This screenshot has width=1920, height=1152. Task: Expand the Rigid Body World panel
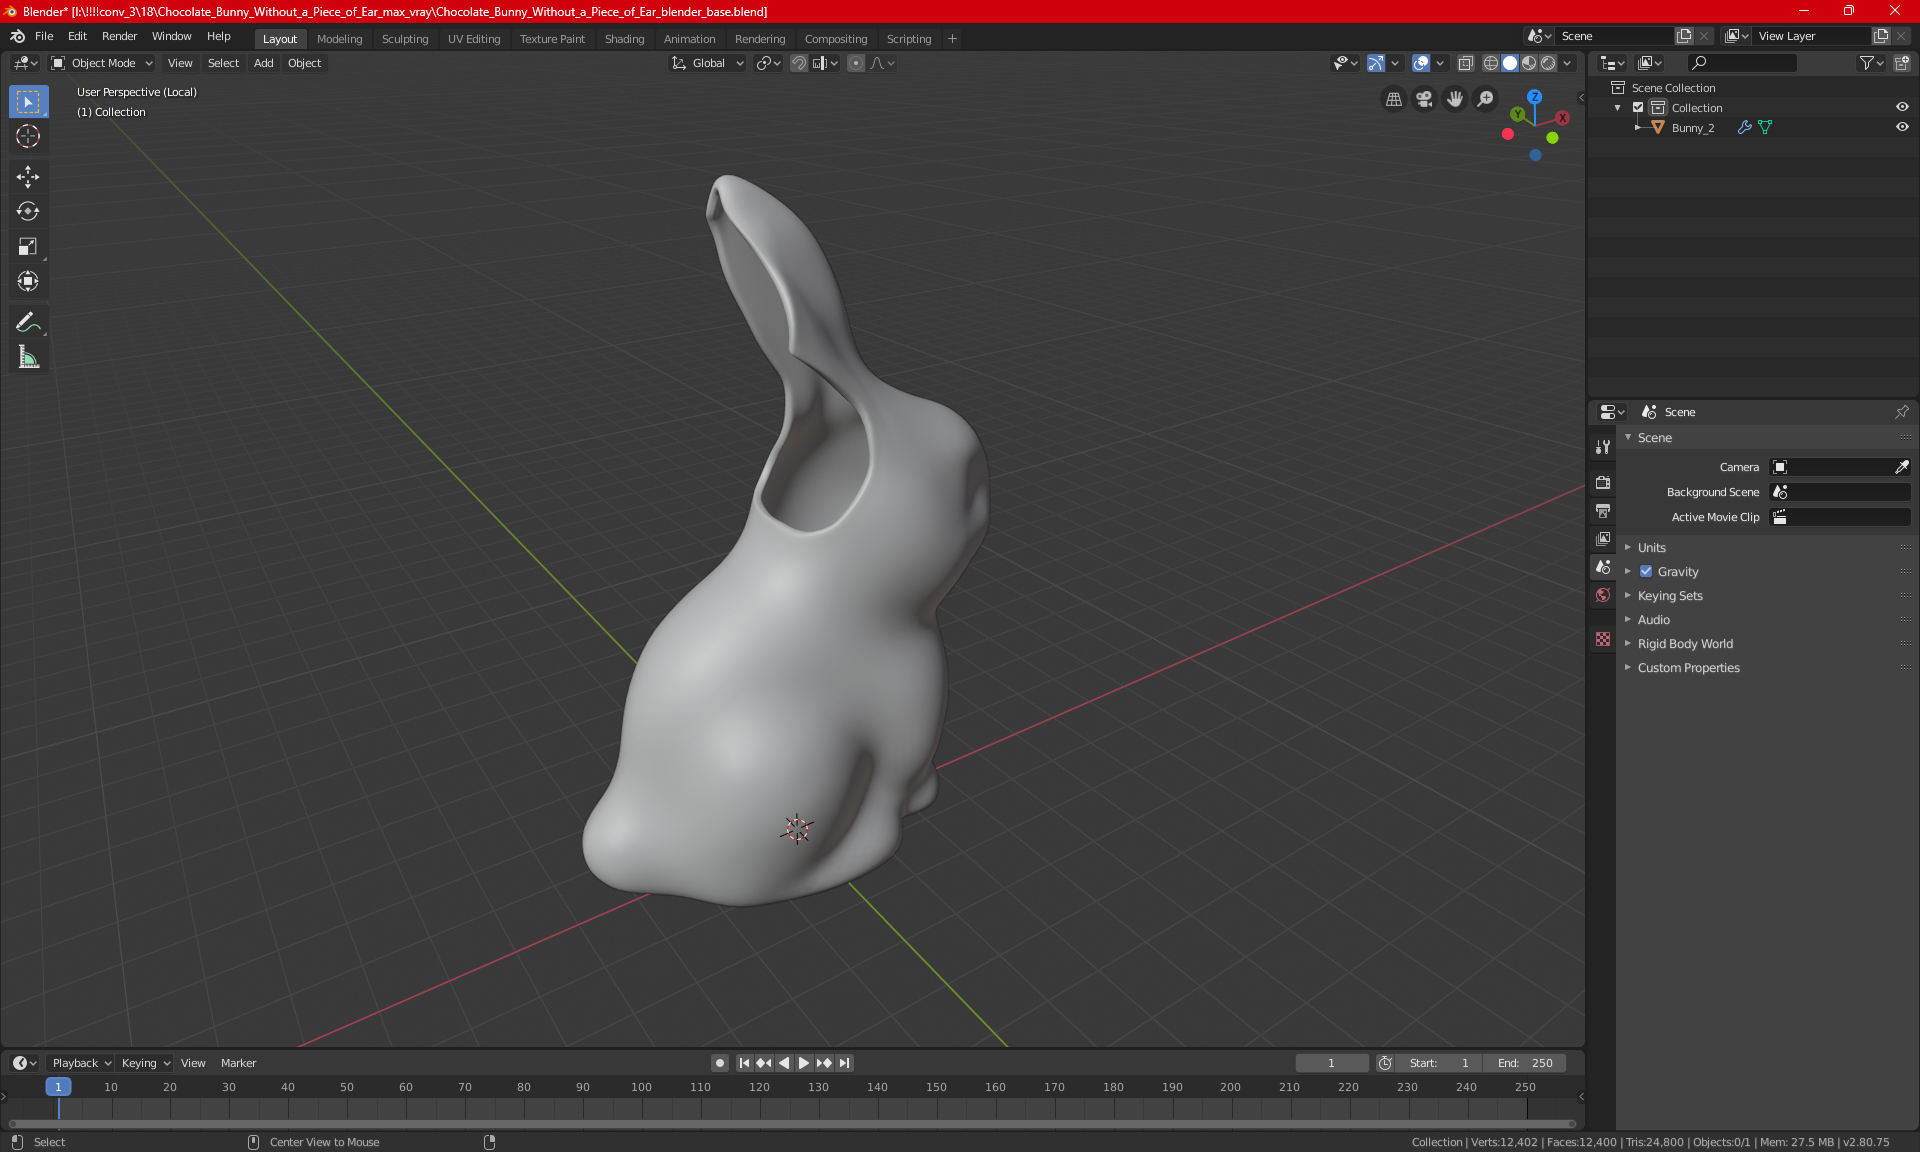(x=1685, y=644)
